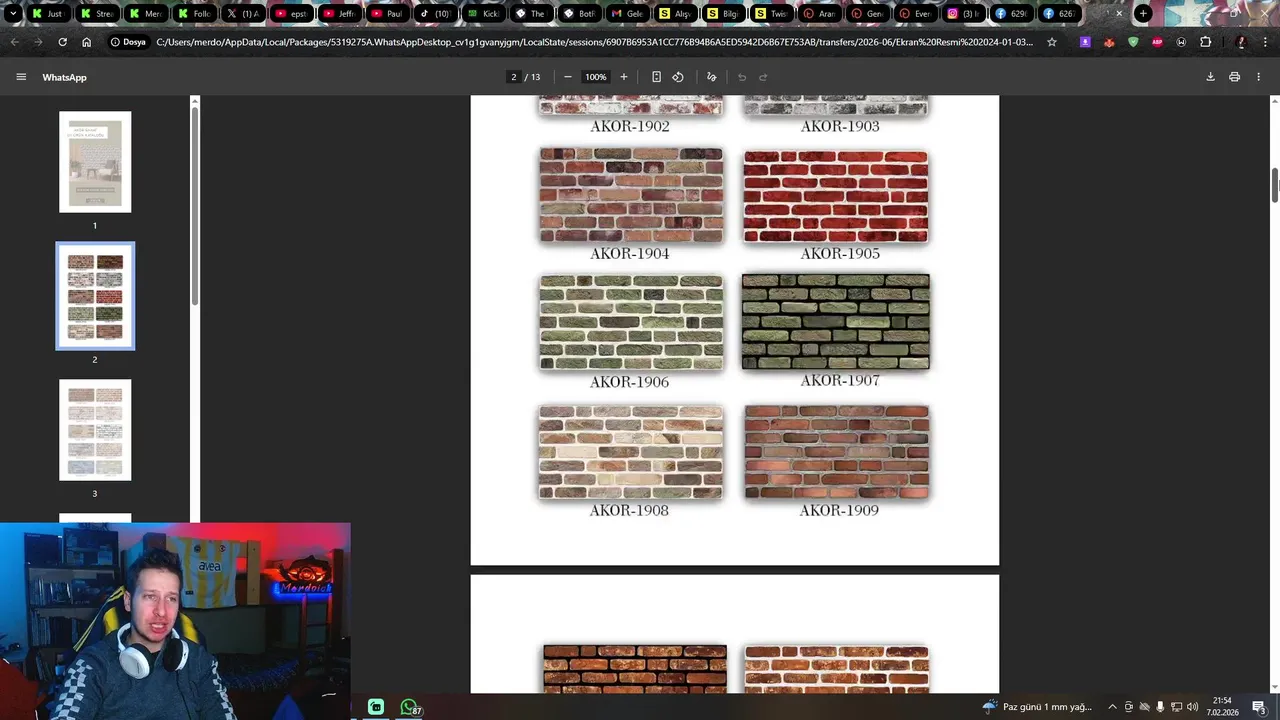The height and width of the screenshot is (720, 1280).
Task: Click the AKOR-1906 green brick image
Action: [631, 322]
